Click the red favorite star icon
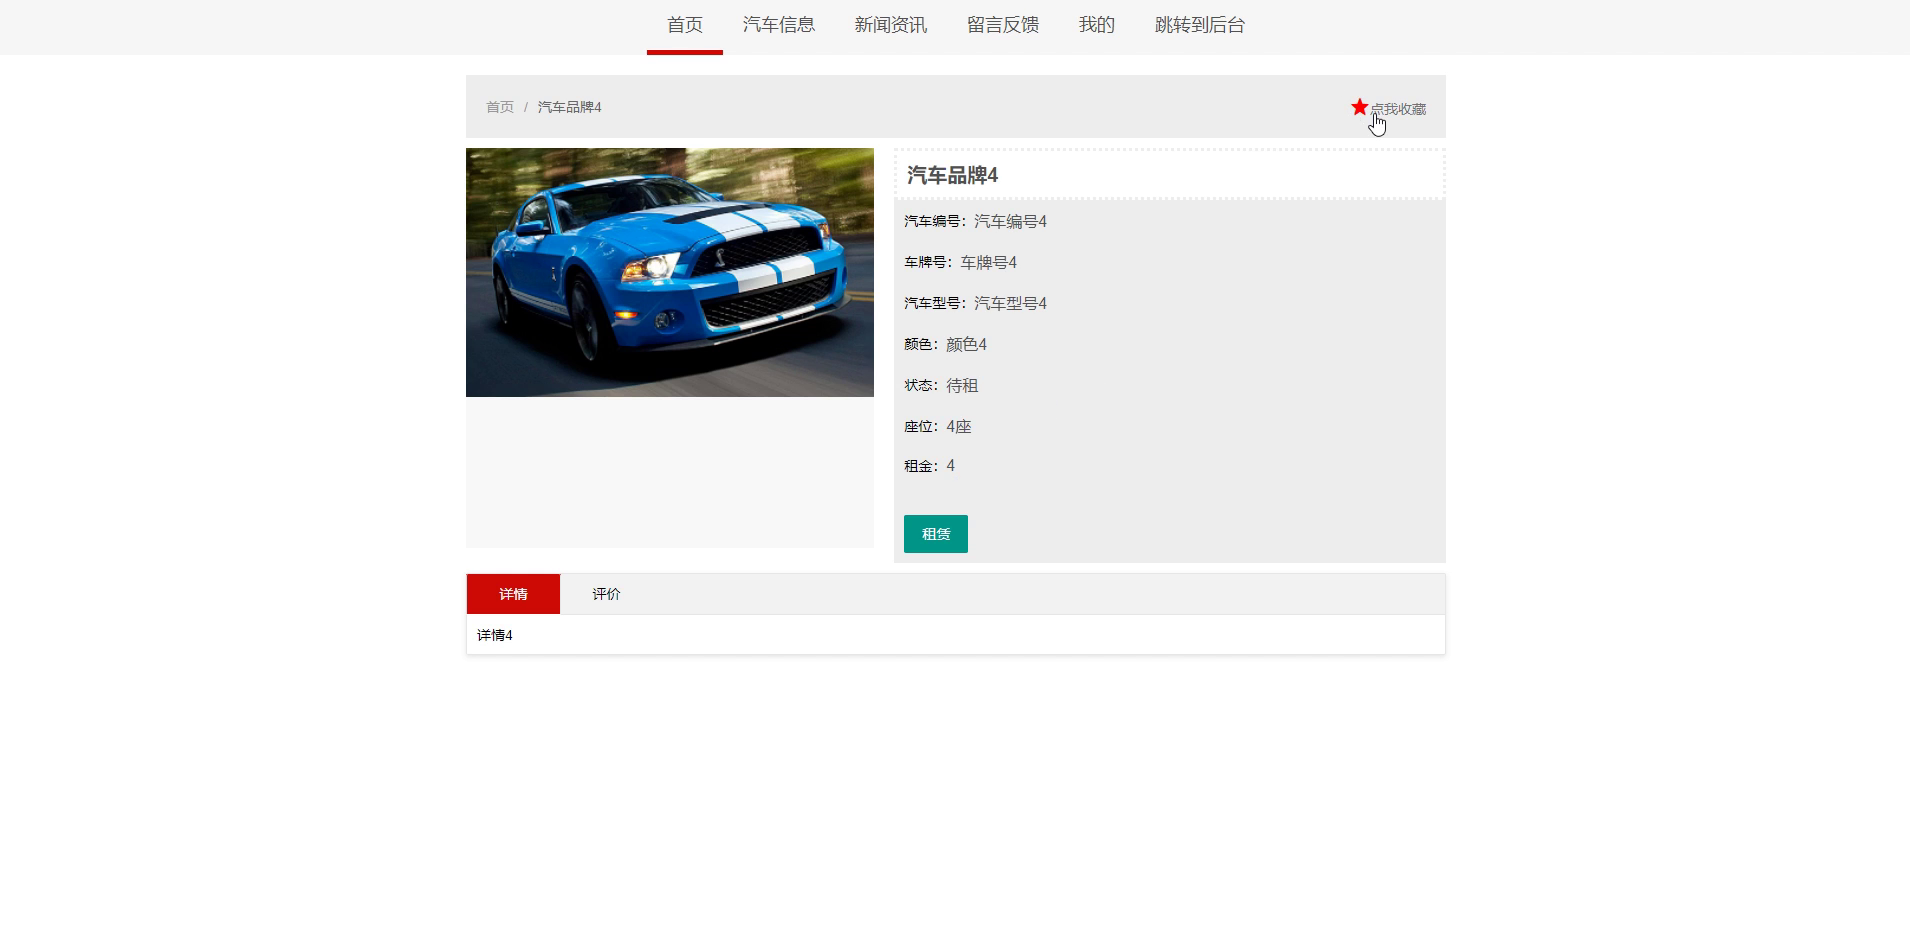This screenshot has height=928, width=1910. [1359, 107]
